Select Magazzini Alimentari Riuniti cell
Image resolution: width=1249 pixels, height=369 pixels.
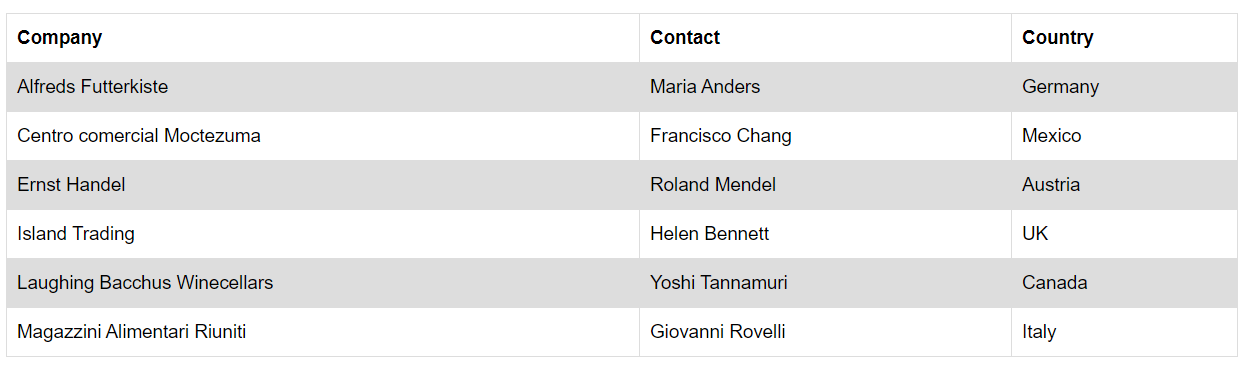point(323,332)
